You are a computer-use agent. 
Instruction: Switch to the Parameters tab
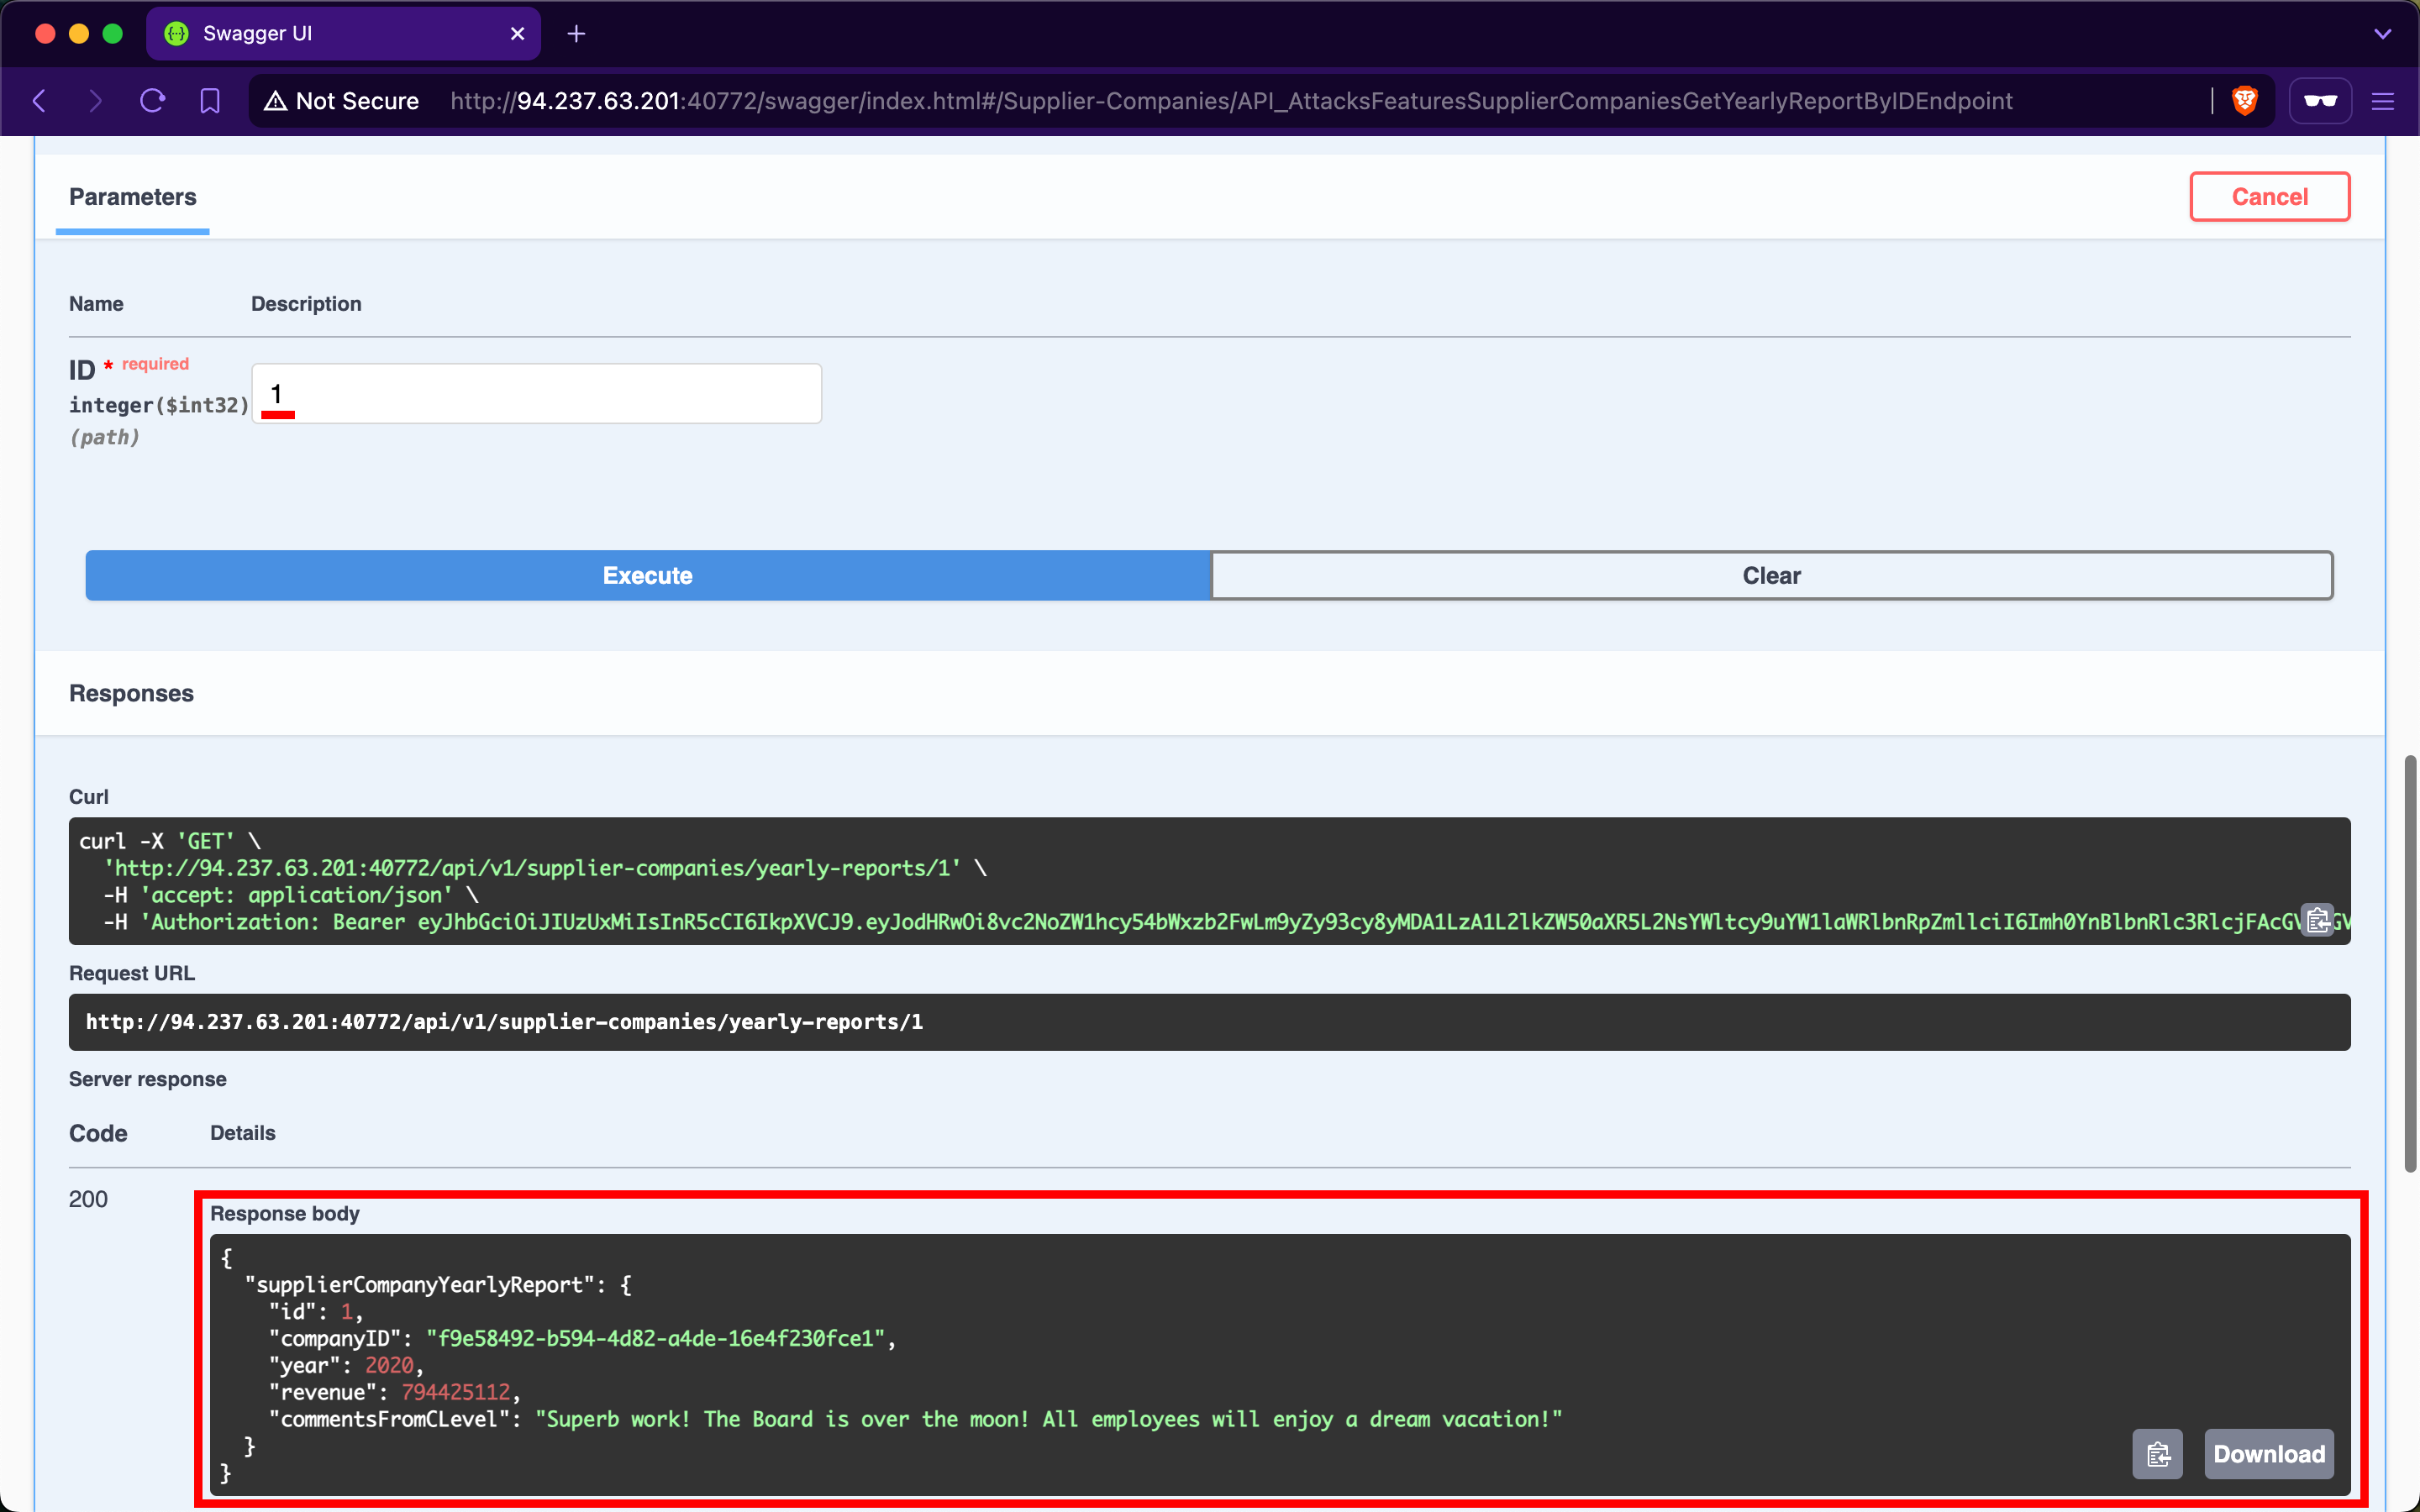(133, 197)
